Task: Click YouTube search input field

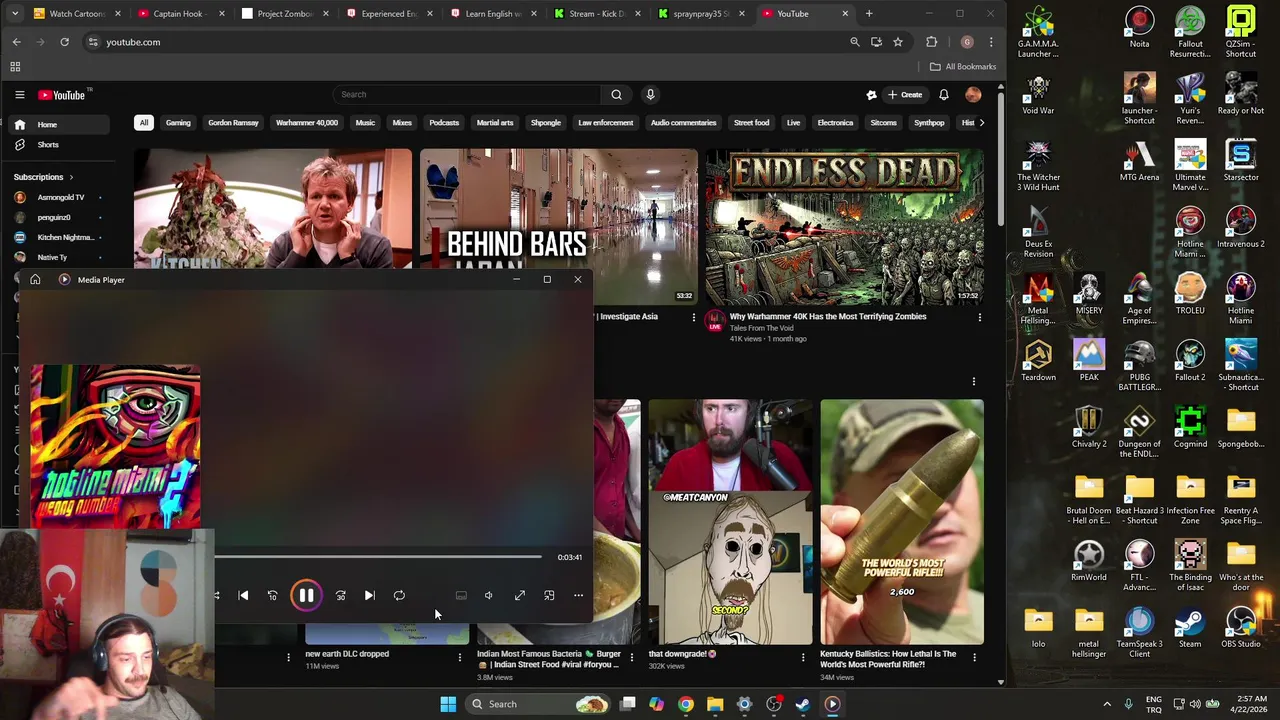Action: coord(466,94)
